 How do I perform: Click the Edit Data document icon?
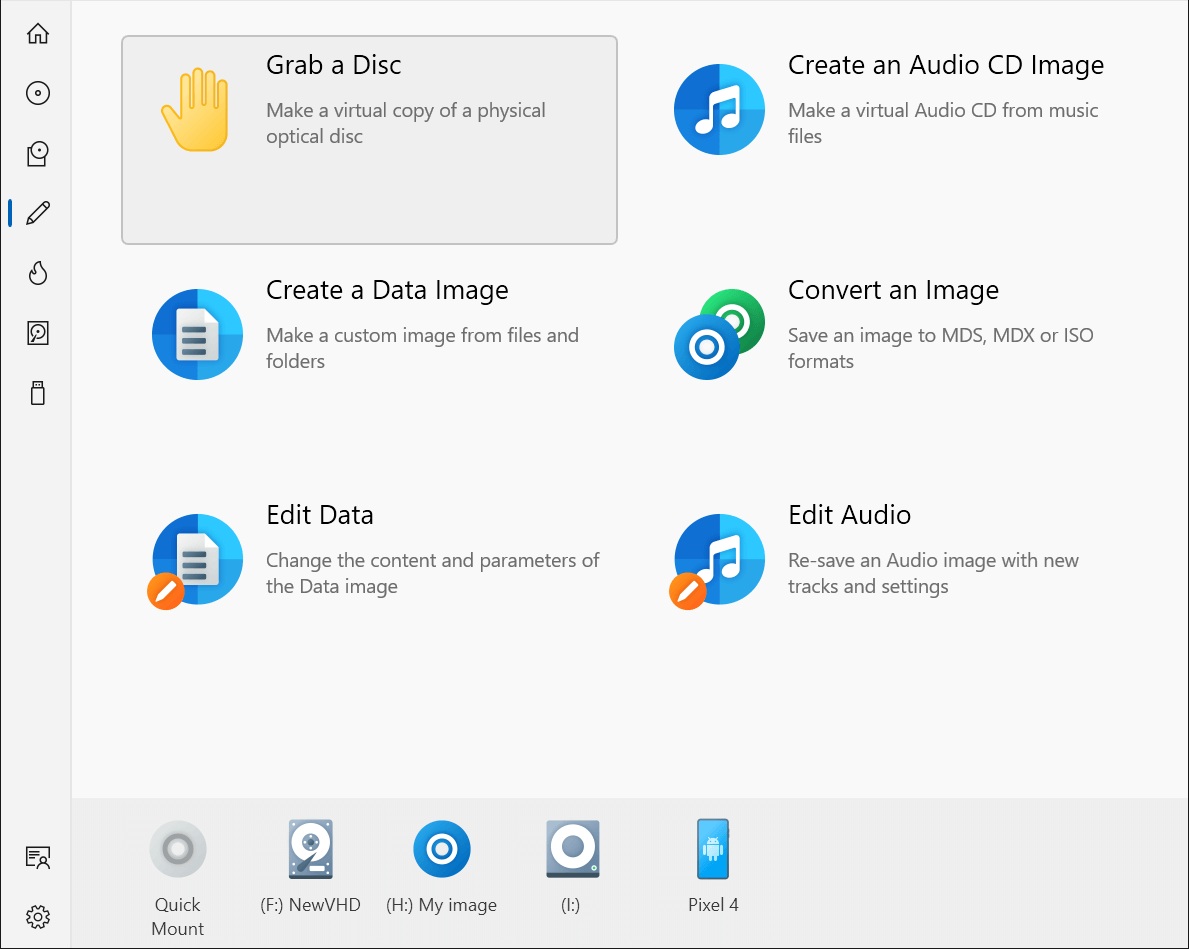pos(196,561)
